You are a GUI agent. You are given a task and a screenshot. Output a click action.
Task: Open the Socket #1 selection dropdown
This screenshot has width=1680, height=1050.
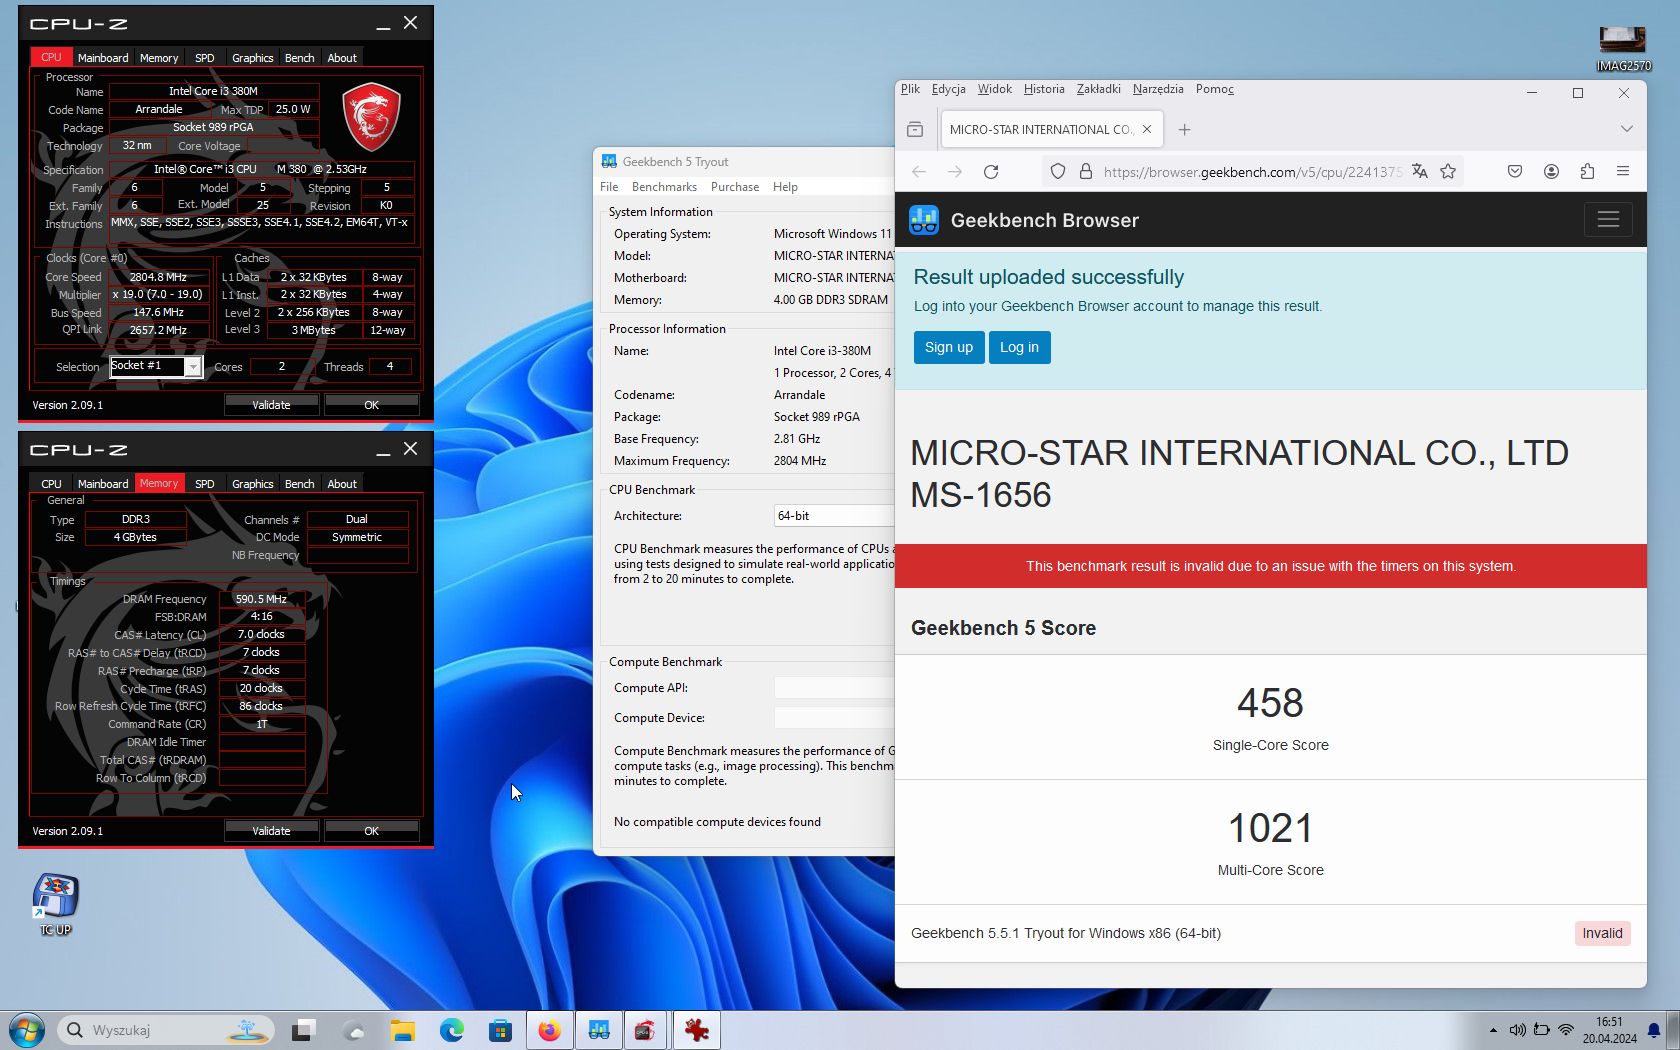pos(156,366)
